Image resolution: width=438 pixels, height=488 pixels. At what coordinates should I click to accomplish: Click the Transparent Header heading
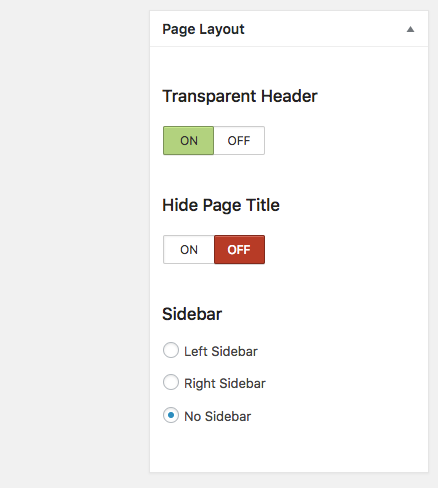point(240,96)
